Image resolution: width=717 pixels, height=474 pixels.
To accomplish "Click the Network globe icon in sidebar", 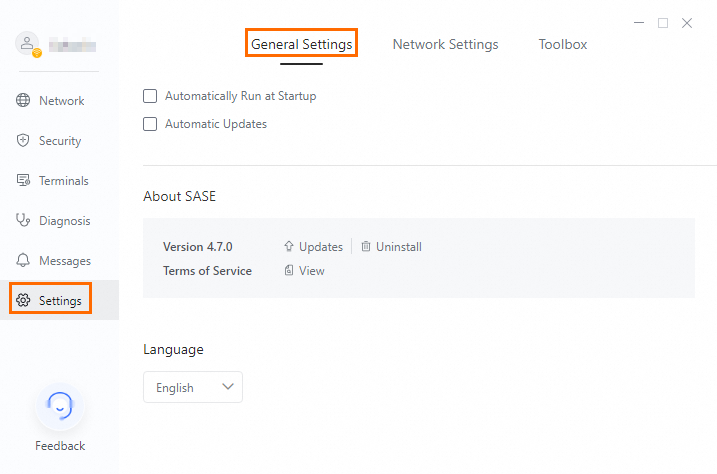I will coord(23,101).
